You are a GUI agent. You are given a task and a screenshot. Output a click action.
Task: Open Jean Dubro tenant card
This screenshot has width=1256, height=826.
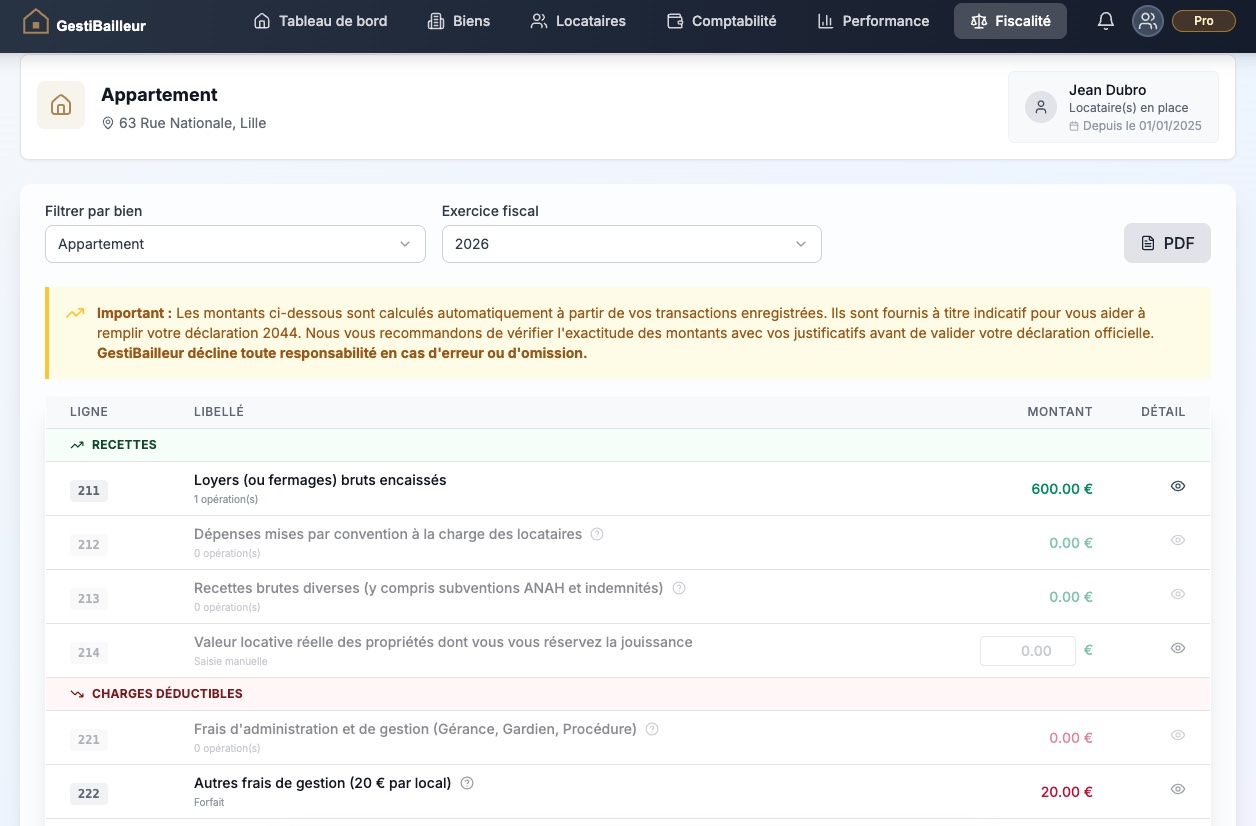coord(1113,107)
